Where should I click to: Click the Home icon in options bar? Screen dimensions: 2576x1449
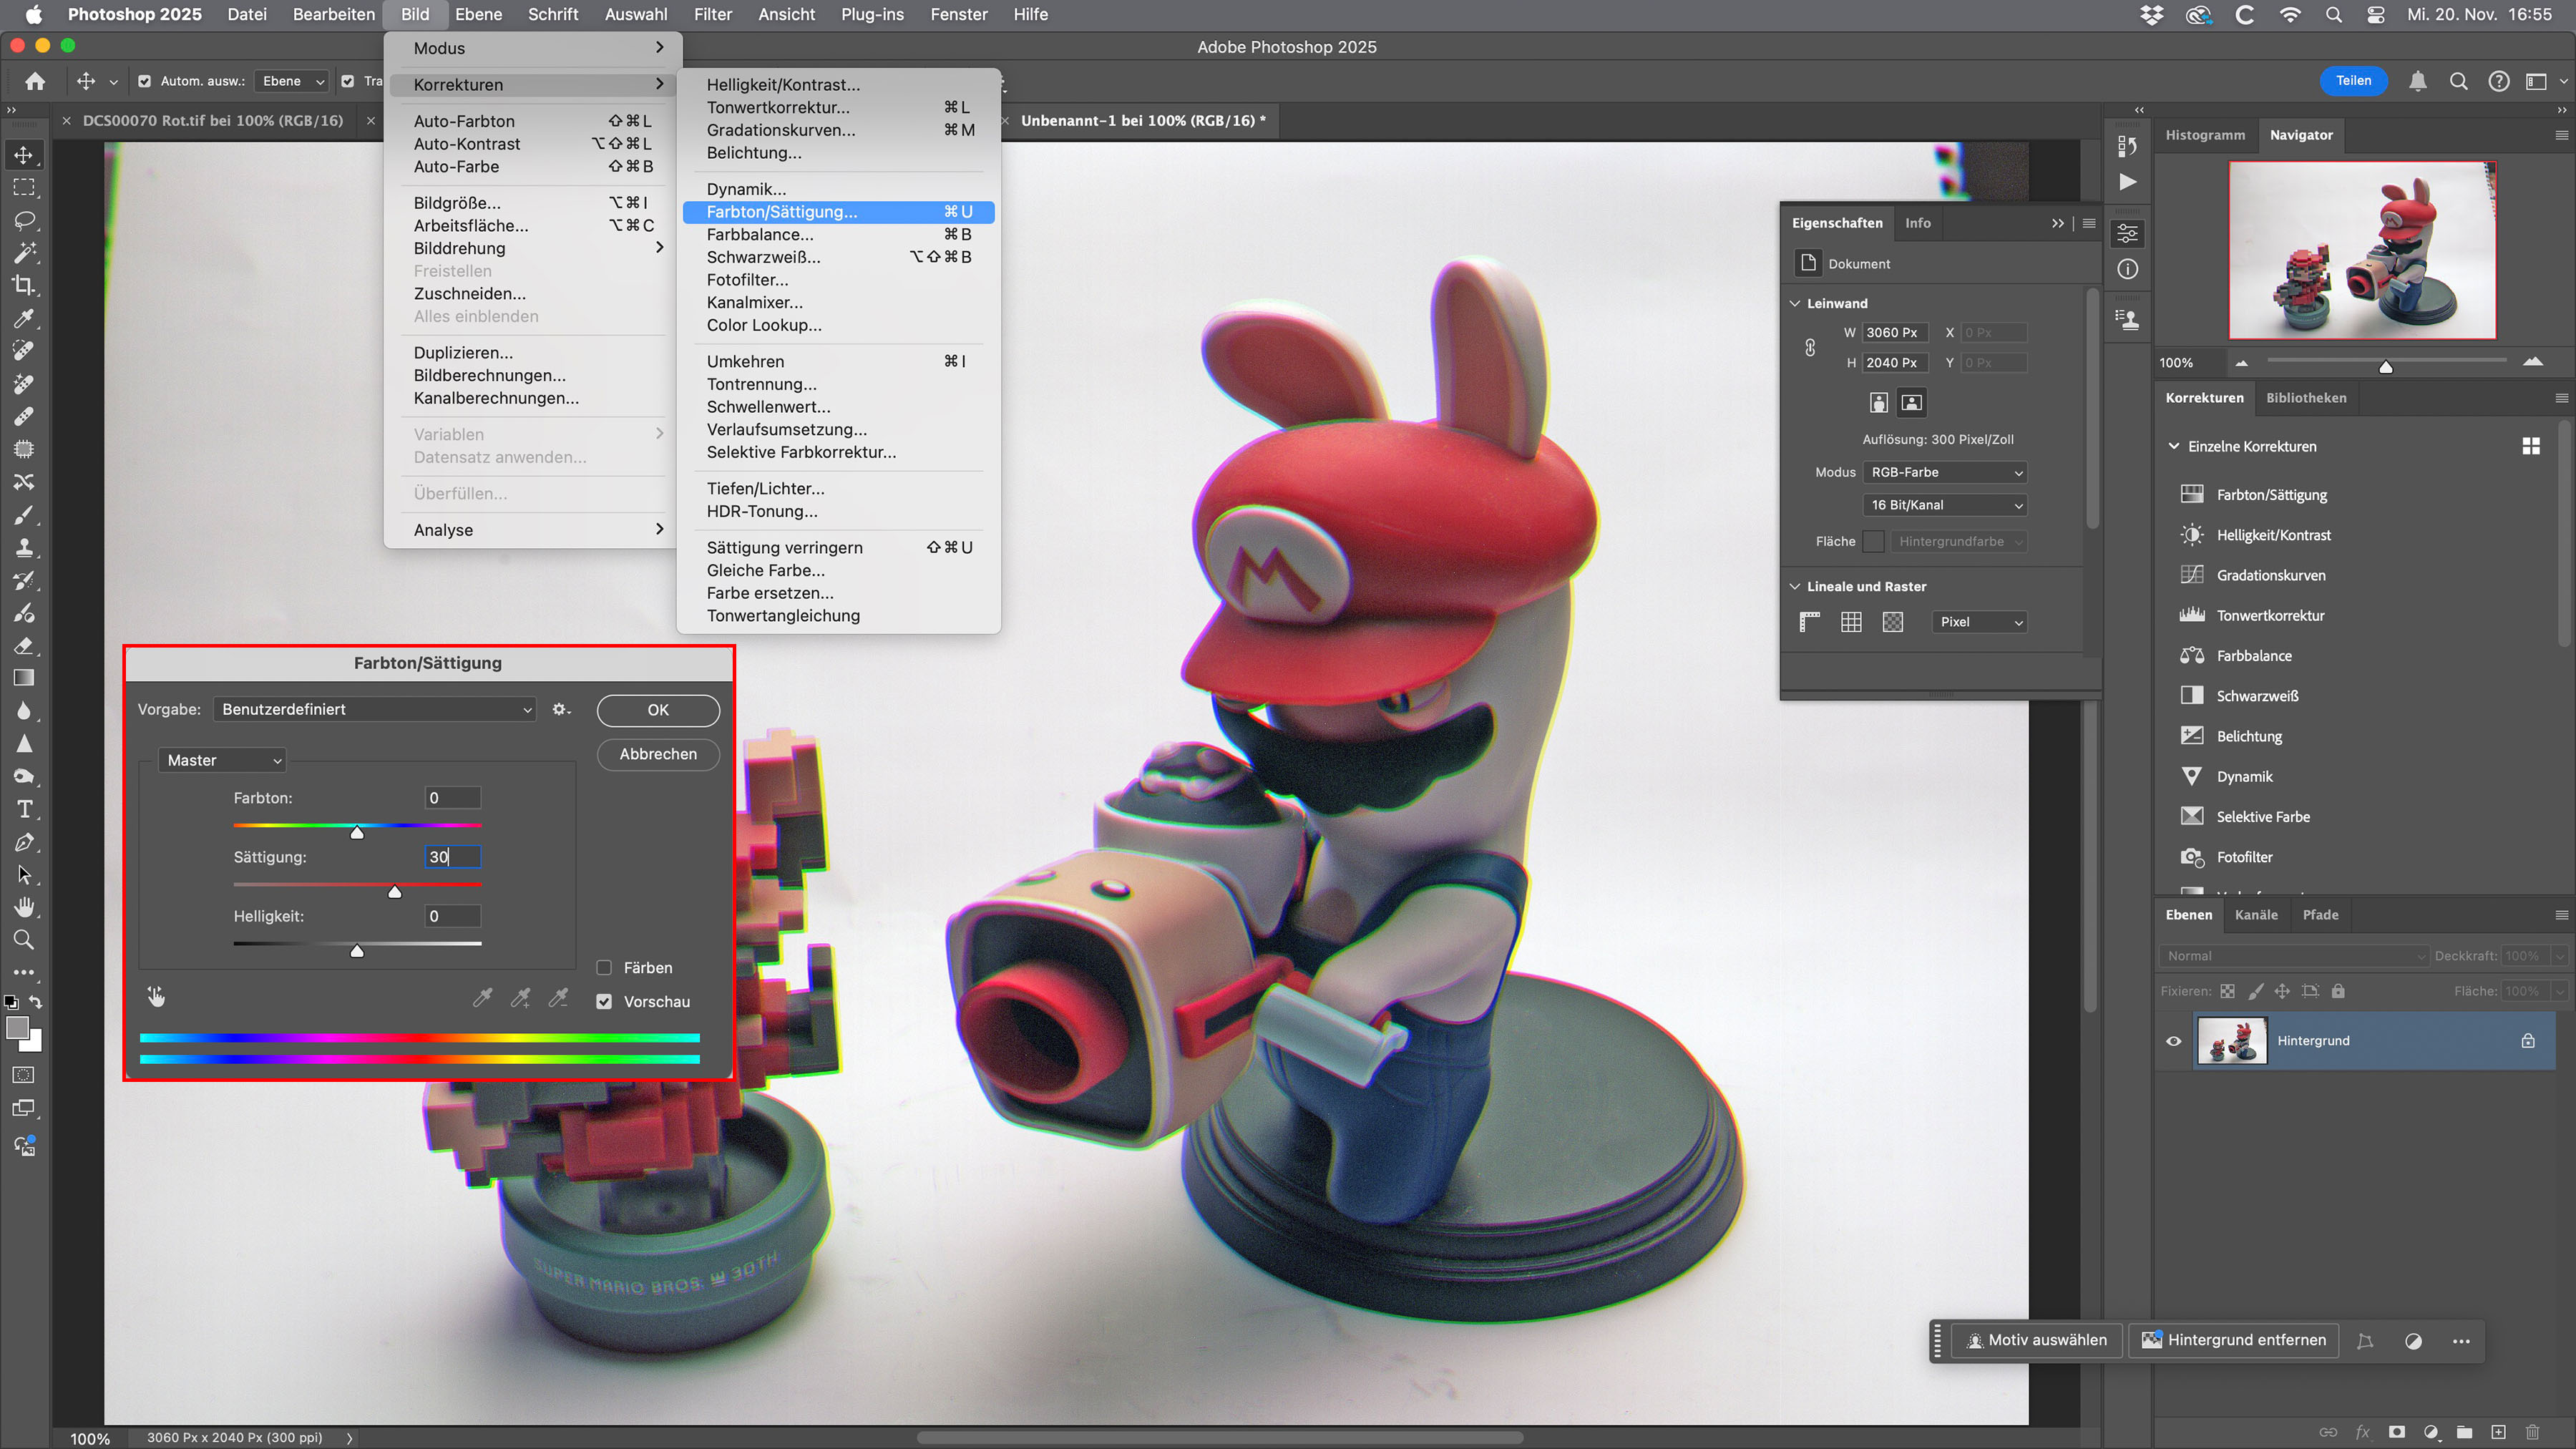(35, 81)
